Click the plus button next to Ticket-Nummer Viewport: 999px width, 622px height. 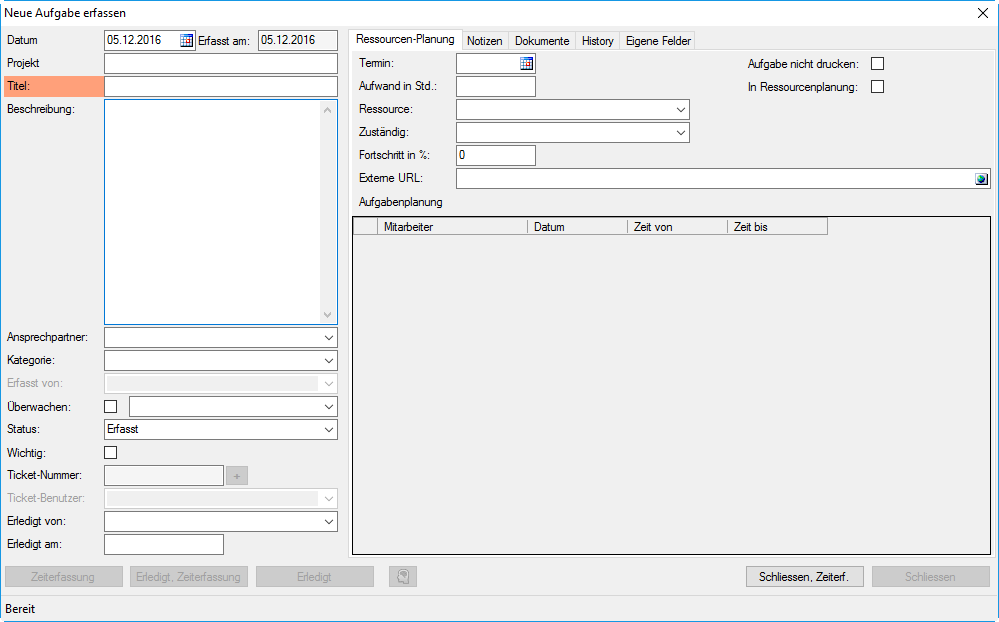(x=237, y=476)
